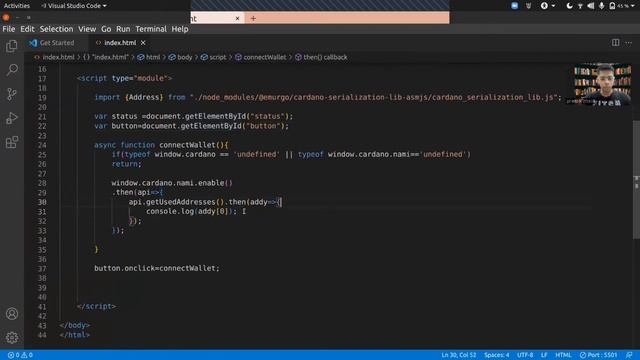
Task: Change indentation via Spaces: 4
Action: (496, 355)
